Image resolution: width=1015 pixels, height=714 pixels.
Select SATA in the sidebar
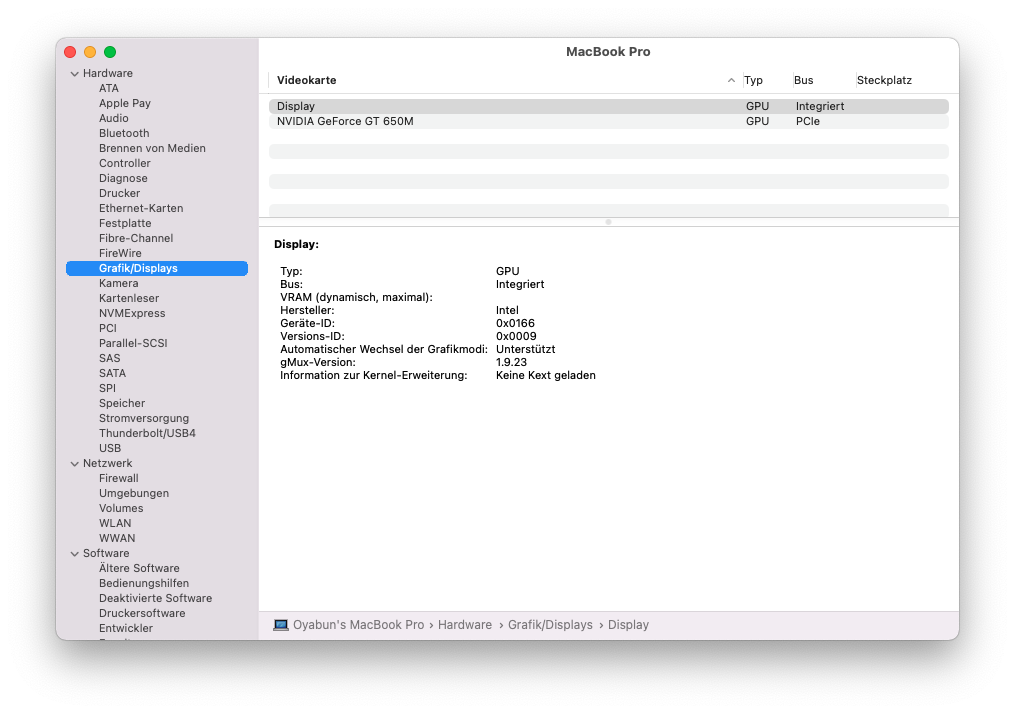click(112, 373)
